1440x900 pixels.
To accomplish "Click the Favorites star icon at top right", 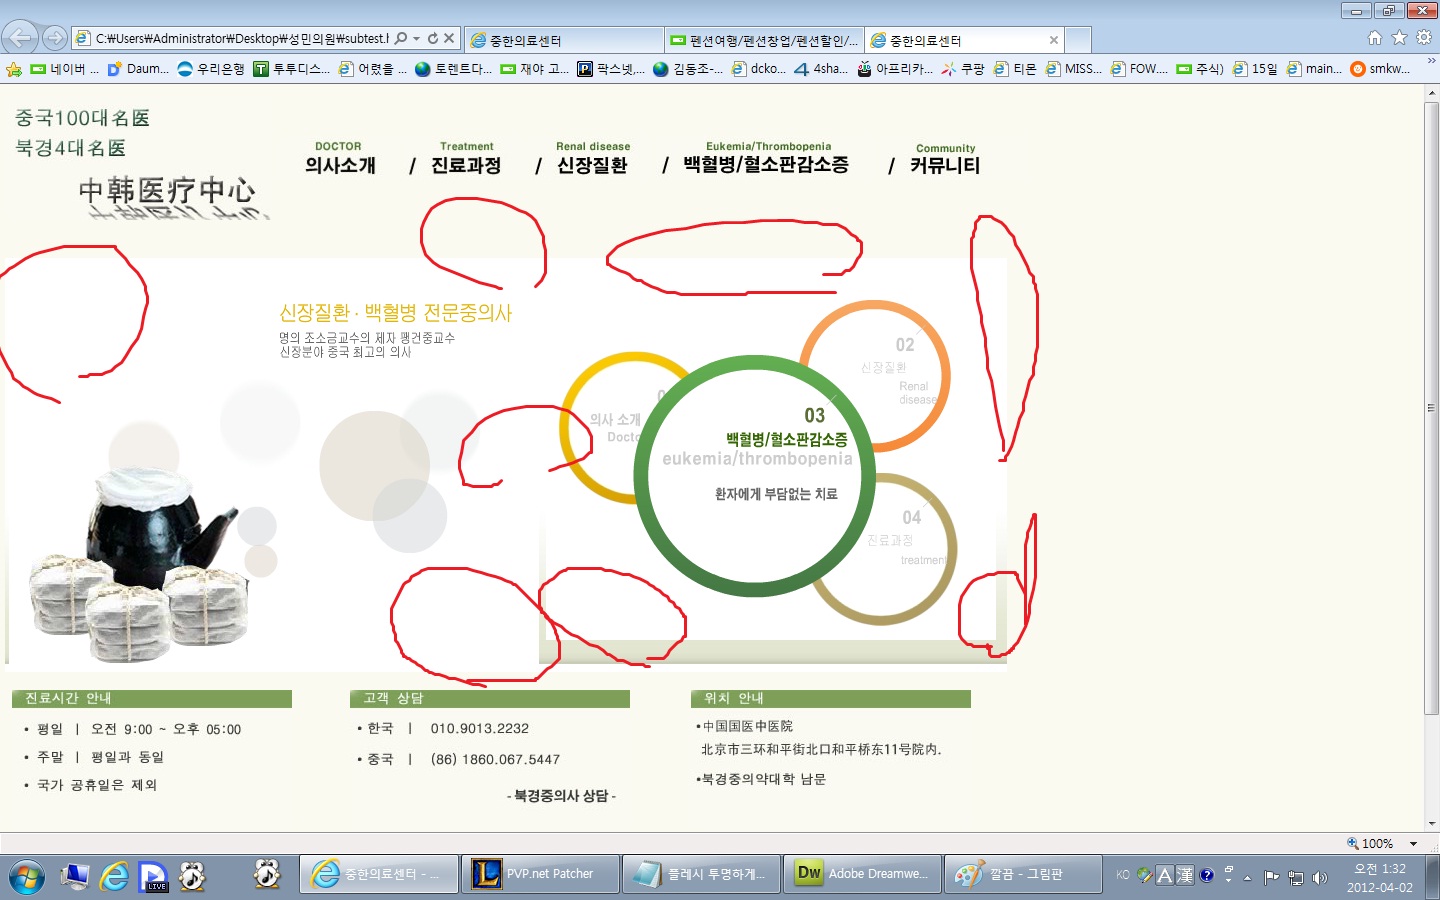I will [x=1399, y=37].
